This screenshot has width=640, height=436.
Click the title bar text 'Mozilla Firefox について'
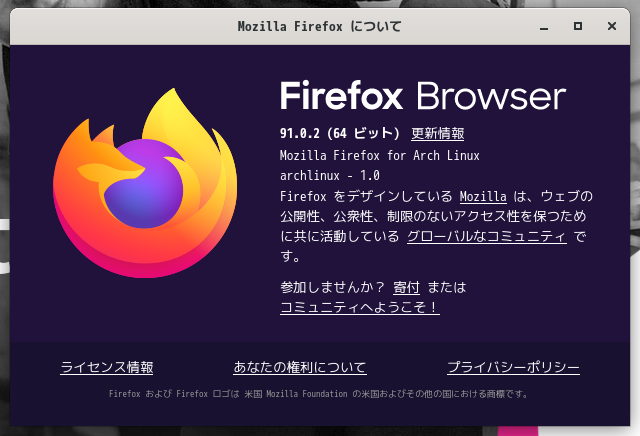click(x=320, y=27)
